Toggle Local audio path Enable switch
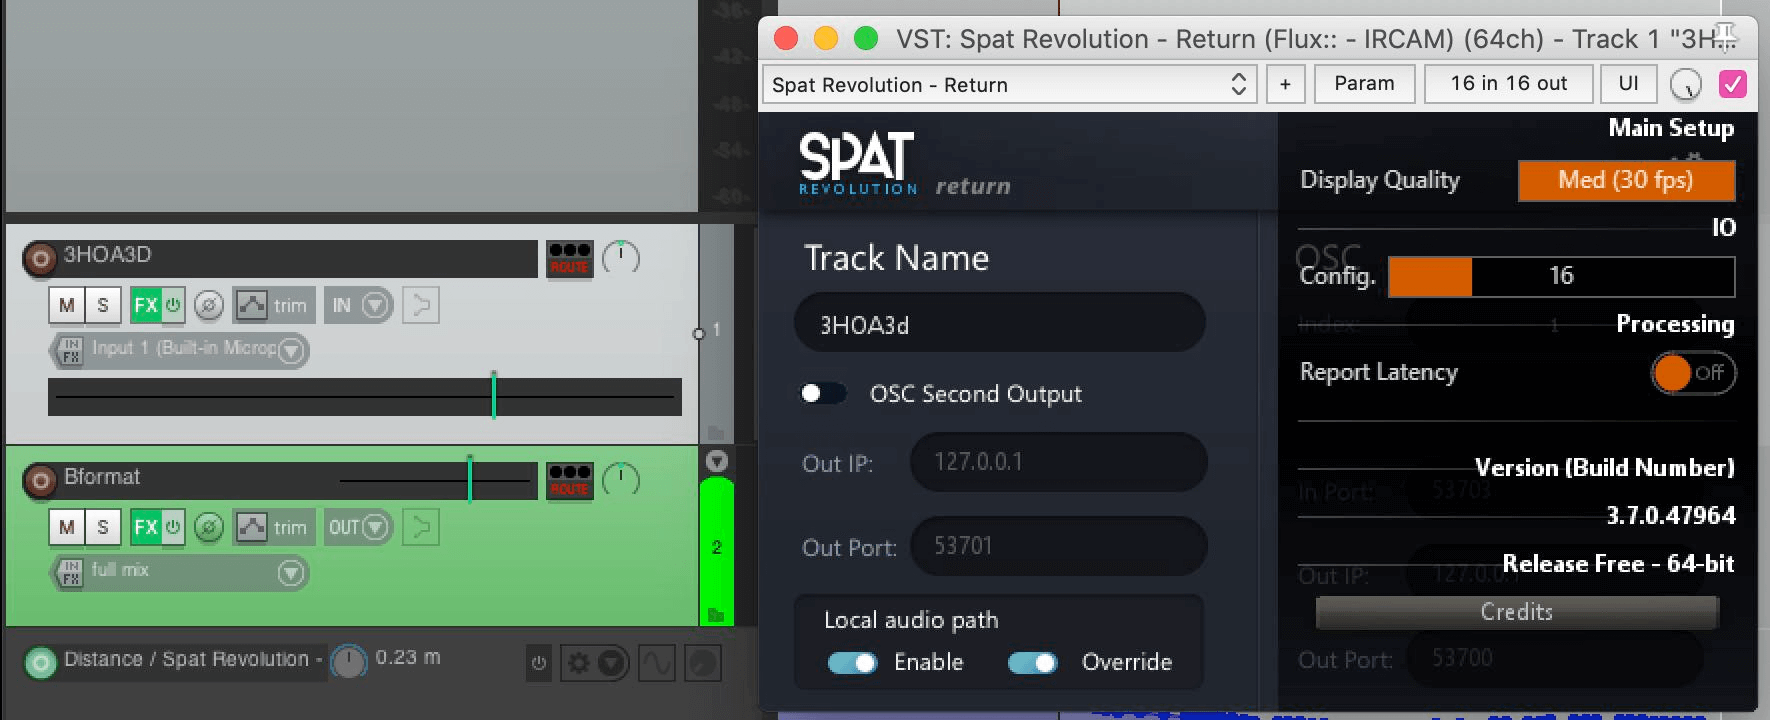This screenshot has height=720, width=1770. click(852, 662)
